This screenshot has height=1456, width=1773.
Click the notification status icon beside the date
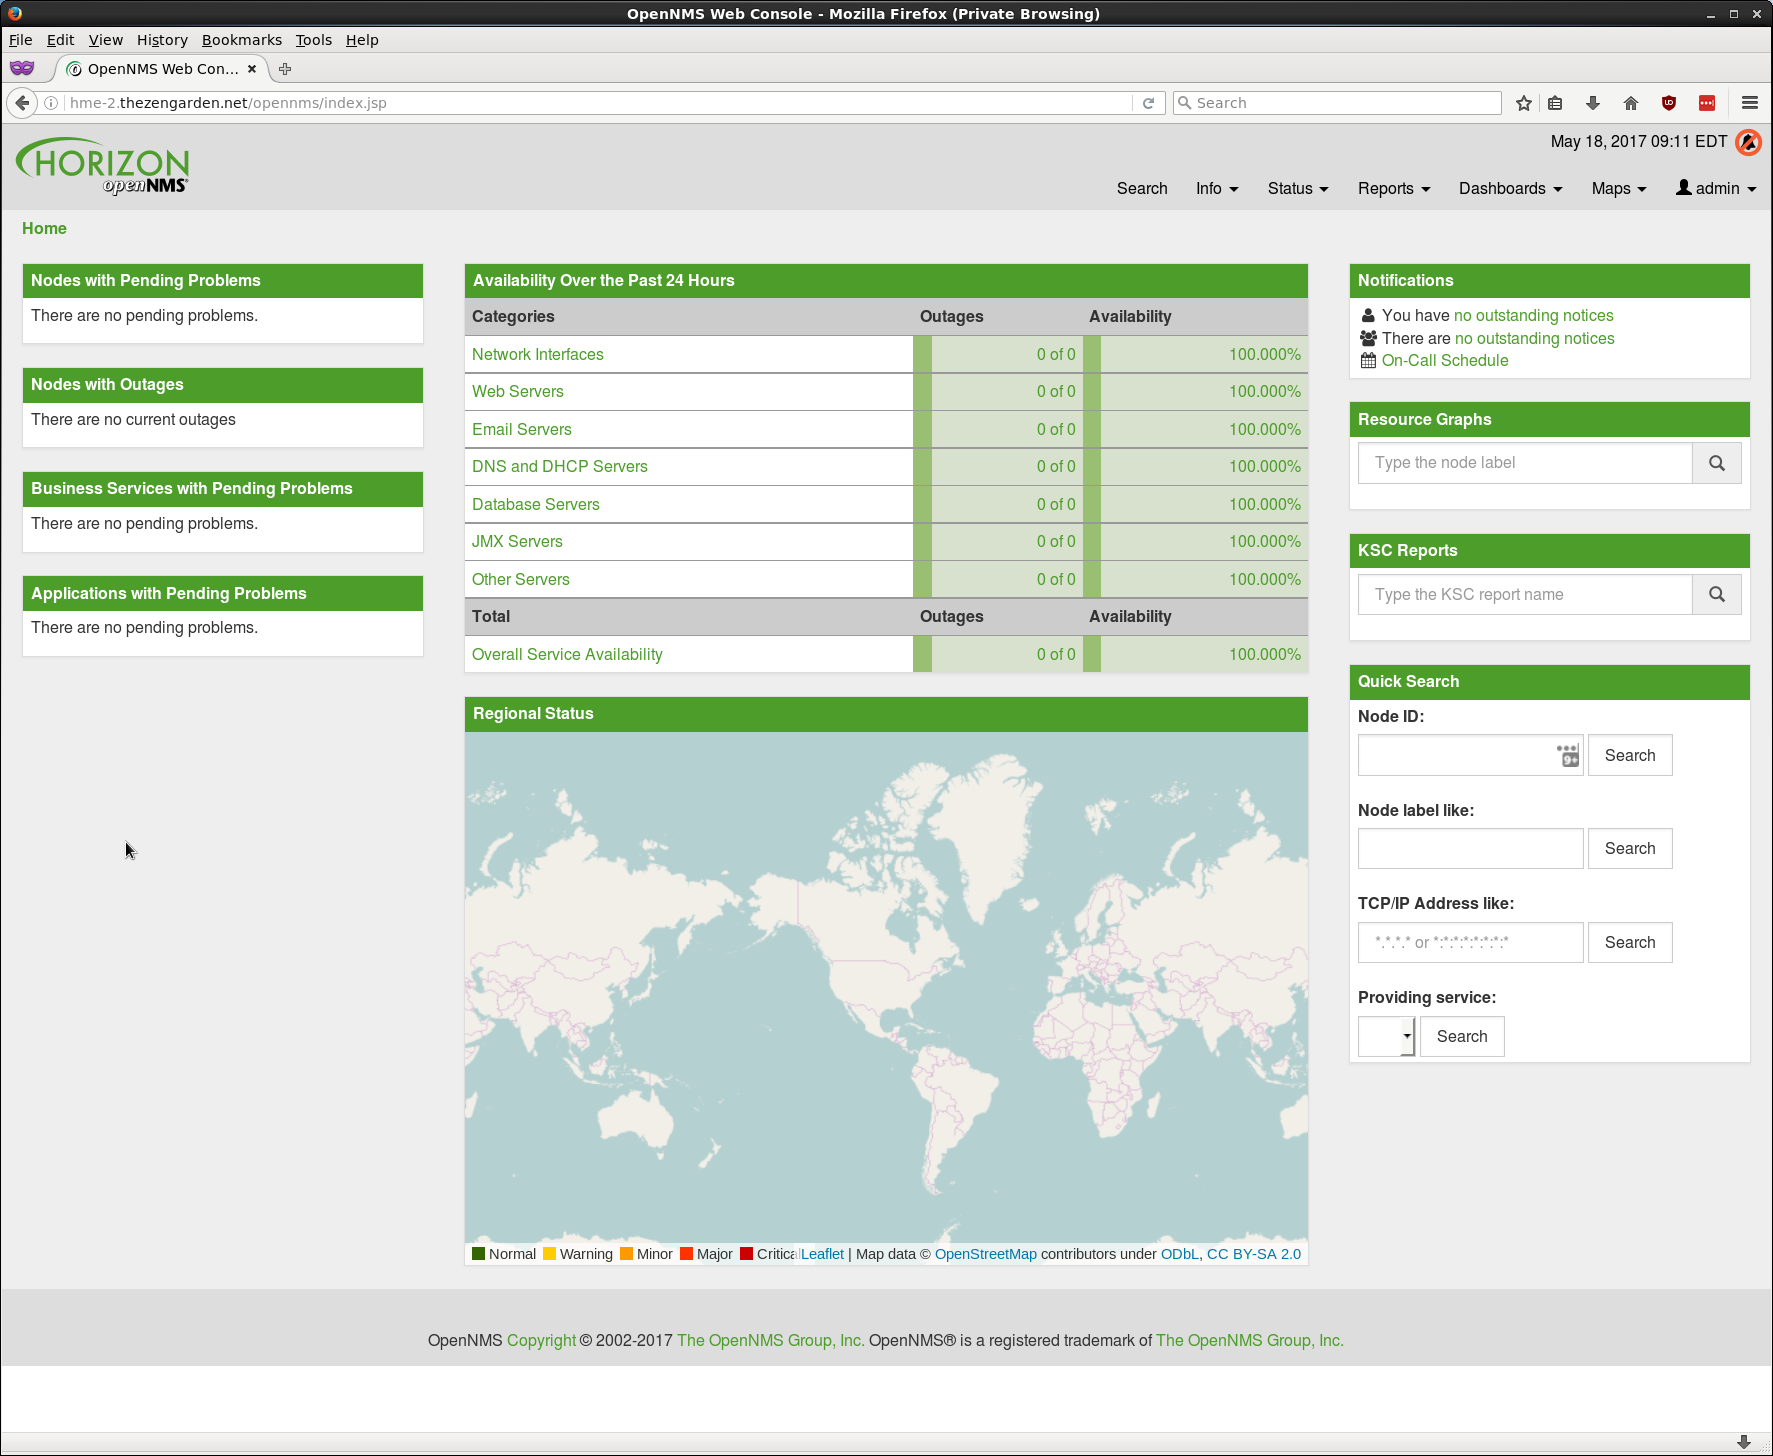coord(1748,142)
